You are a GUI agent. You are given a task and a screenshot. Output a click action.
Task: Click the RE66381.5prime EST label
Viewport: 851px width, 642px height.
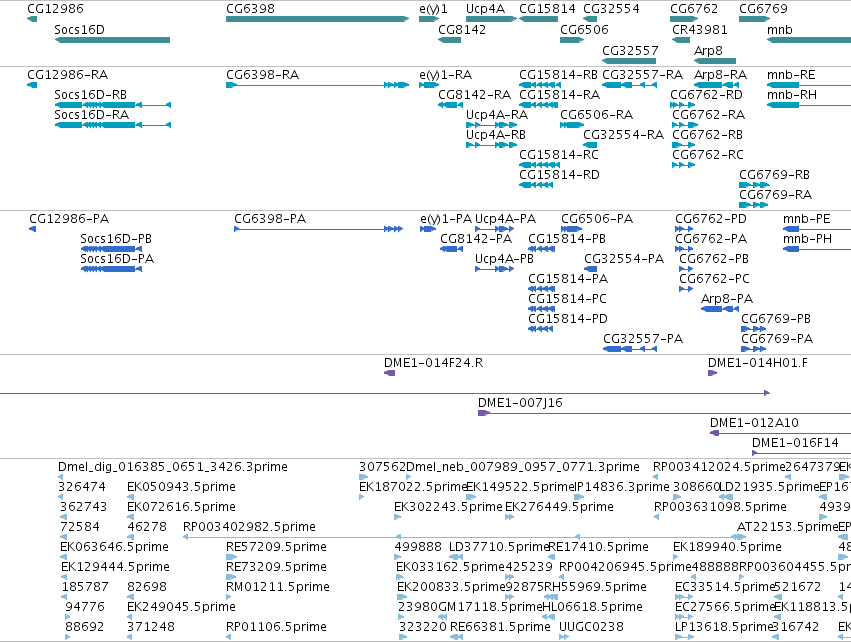(500, 627)
